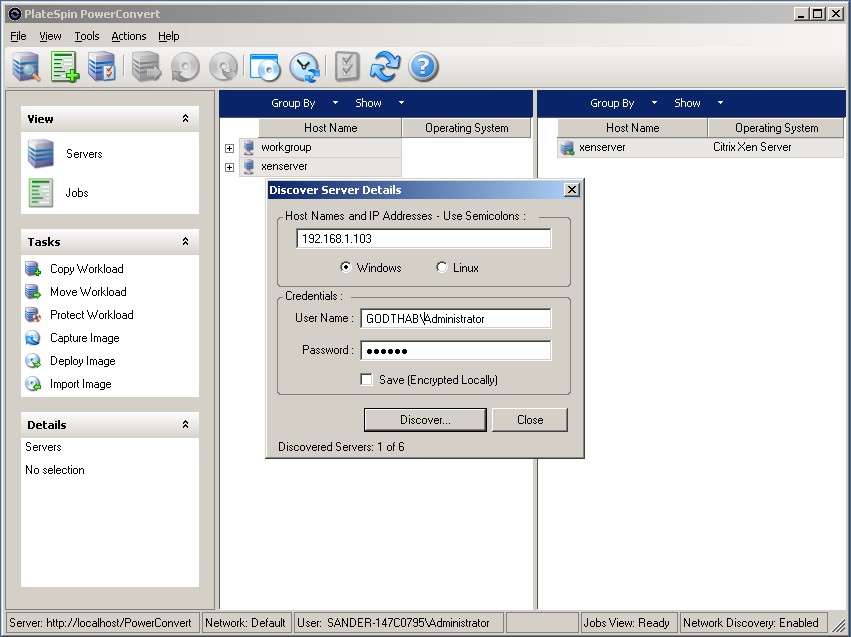Enable Save (Encrypted Locally) checkbox
The image size is (851, 637).
tap(367, 380)
